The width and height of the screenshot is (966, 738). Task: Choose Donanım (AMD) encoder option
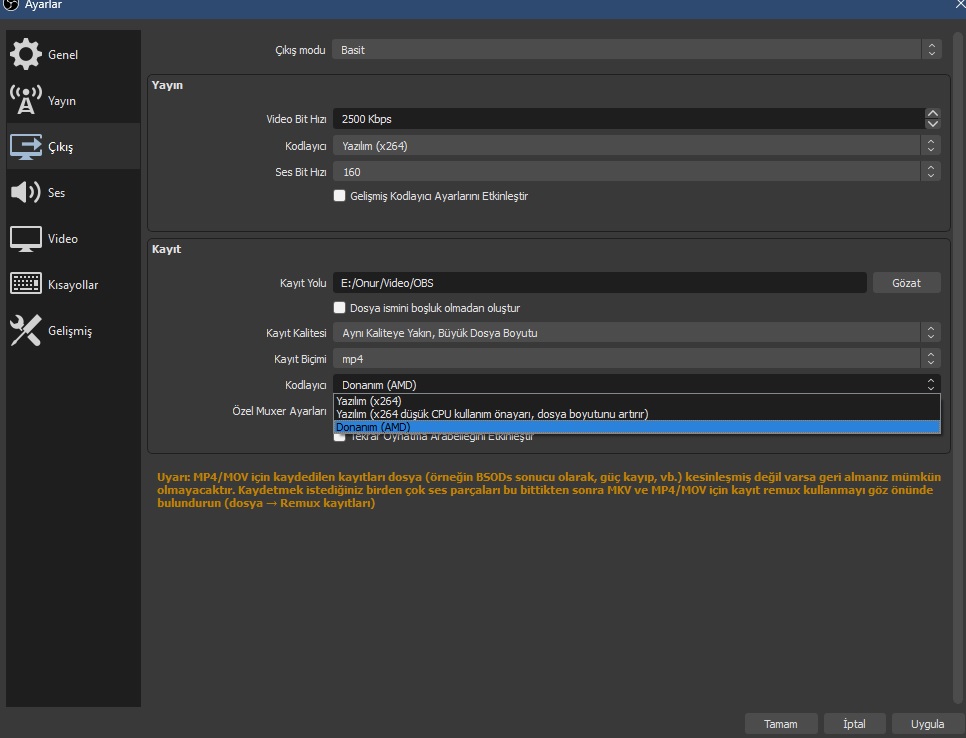[x=636, y=427]
